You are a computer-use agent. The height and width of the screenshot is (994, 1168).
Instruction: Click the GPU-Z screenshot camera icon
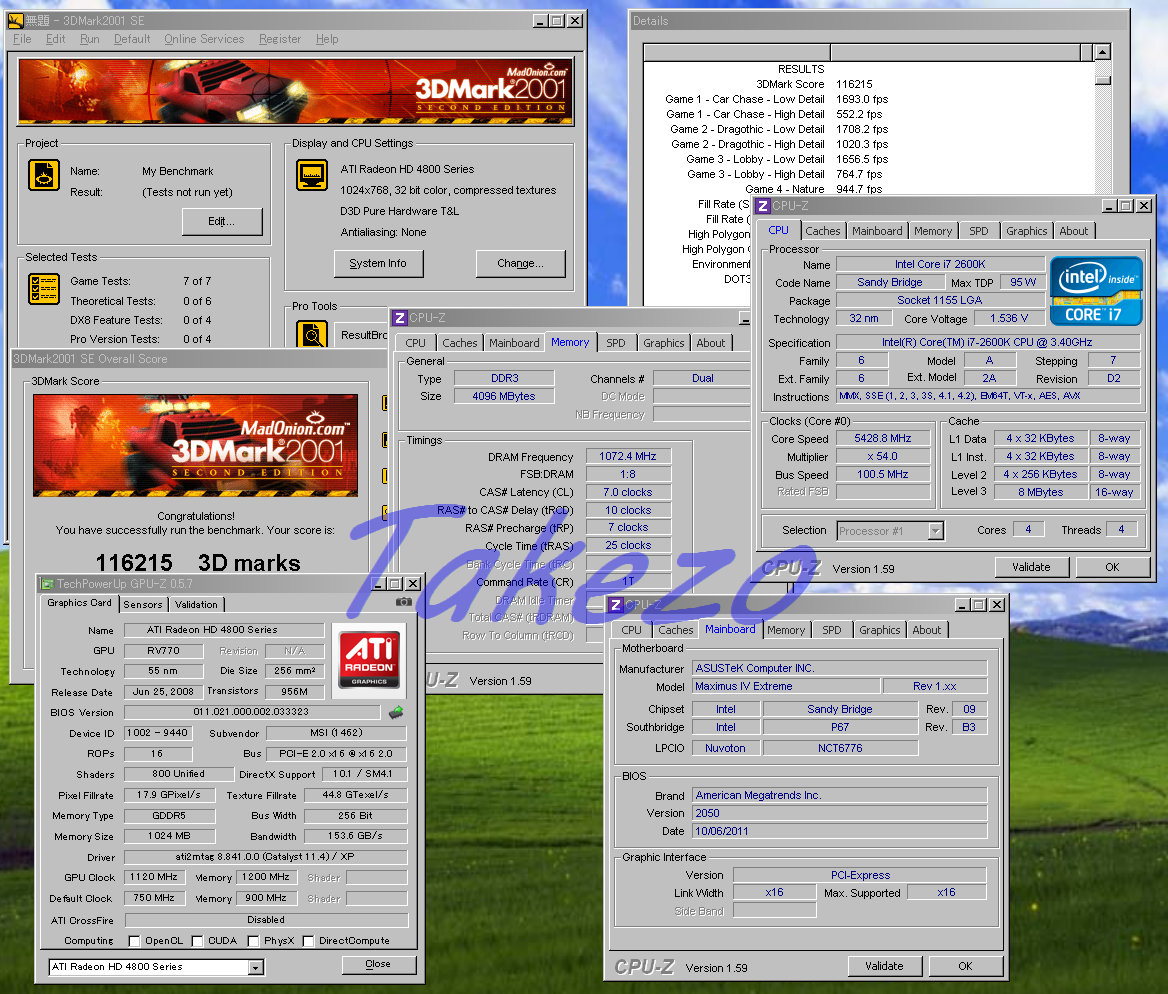click(x=403, y=601)
